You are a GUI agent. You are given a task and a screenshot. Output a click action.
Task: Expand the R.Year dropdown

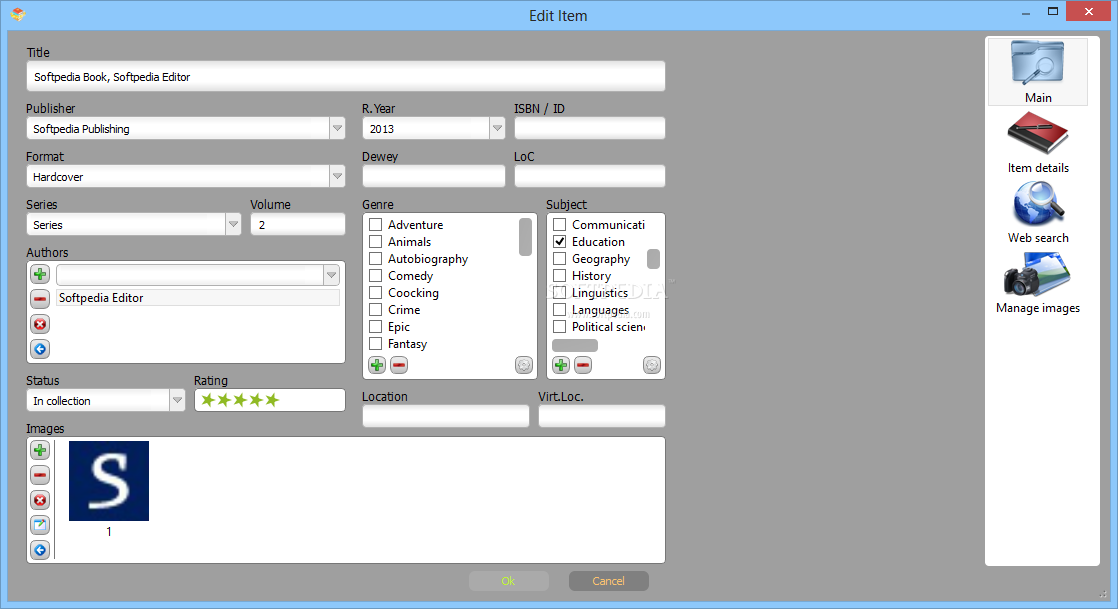click(497, 128)
